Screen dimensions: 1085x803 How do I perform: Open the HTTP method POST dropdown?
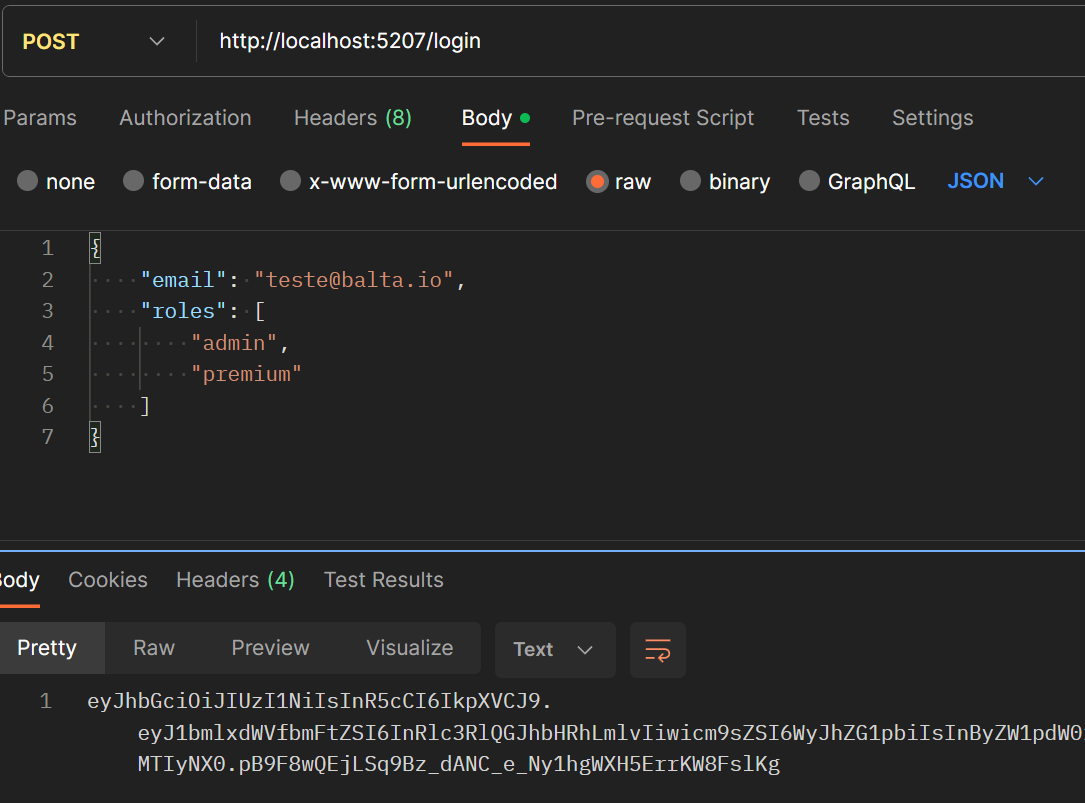[x=93, y=42]
